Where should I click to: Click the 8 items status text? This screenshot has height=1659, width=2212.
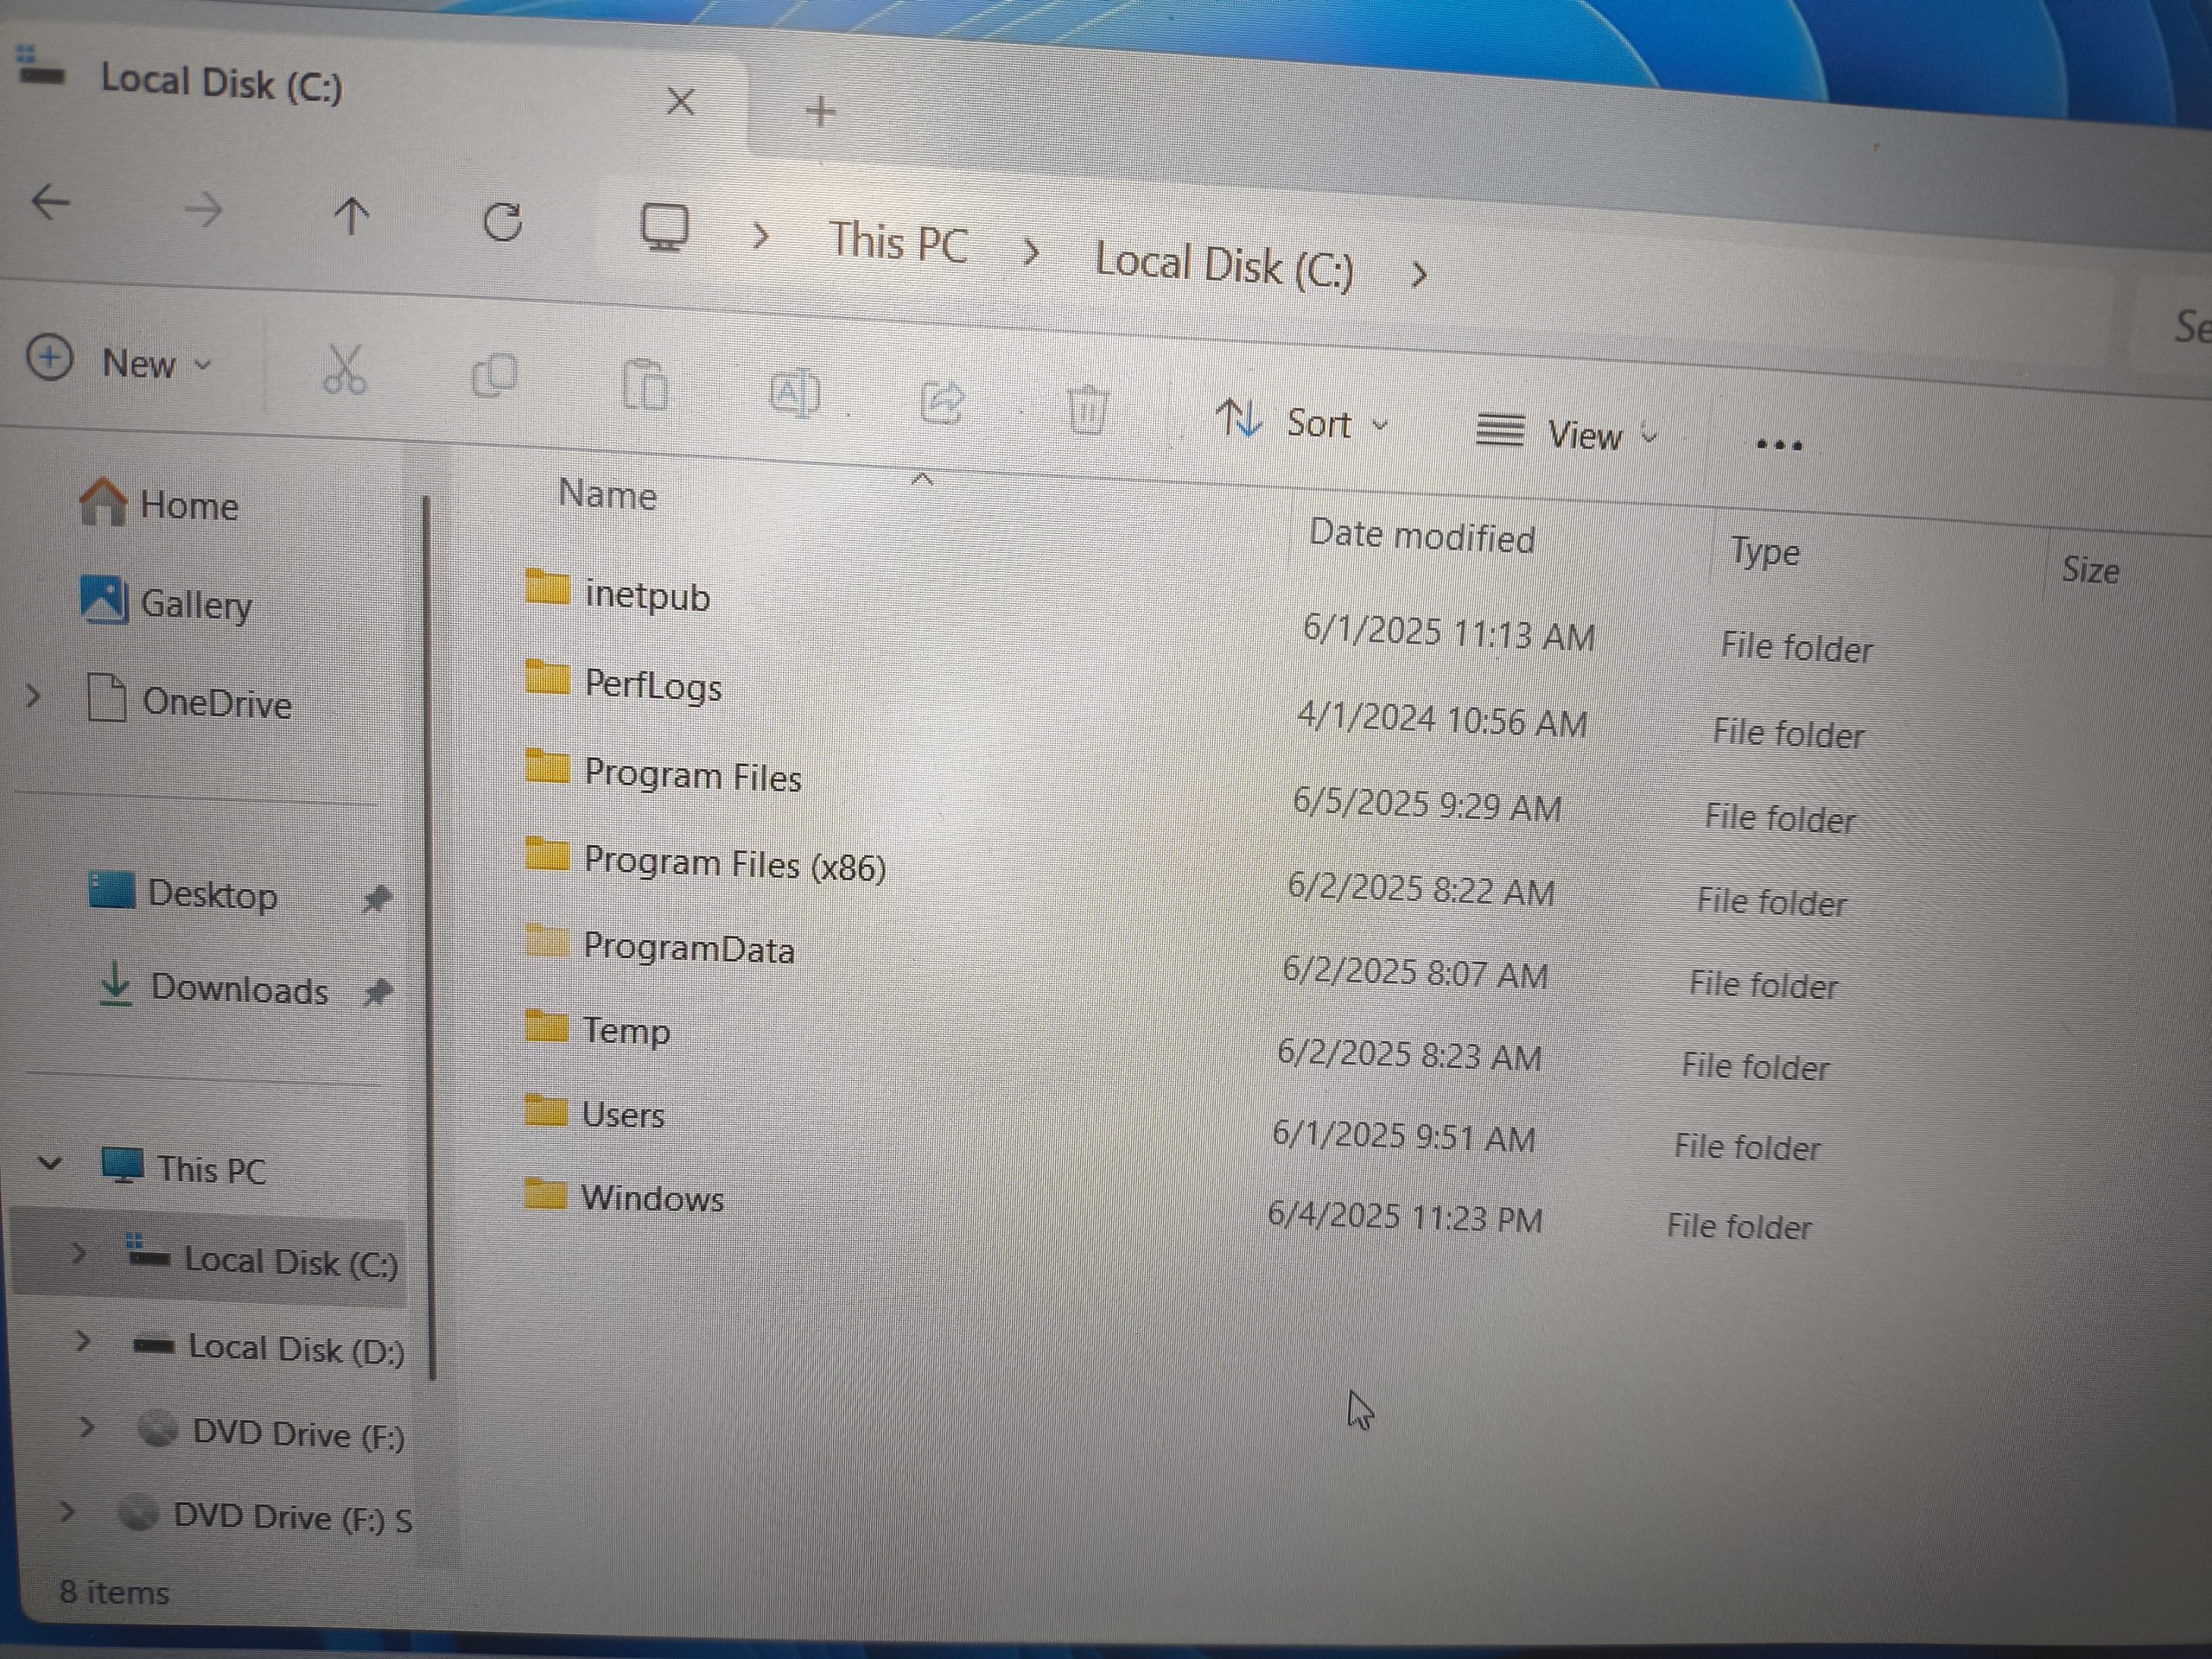[114, 1592]
